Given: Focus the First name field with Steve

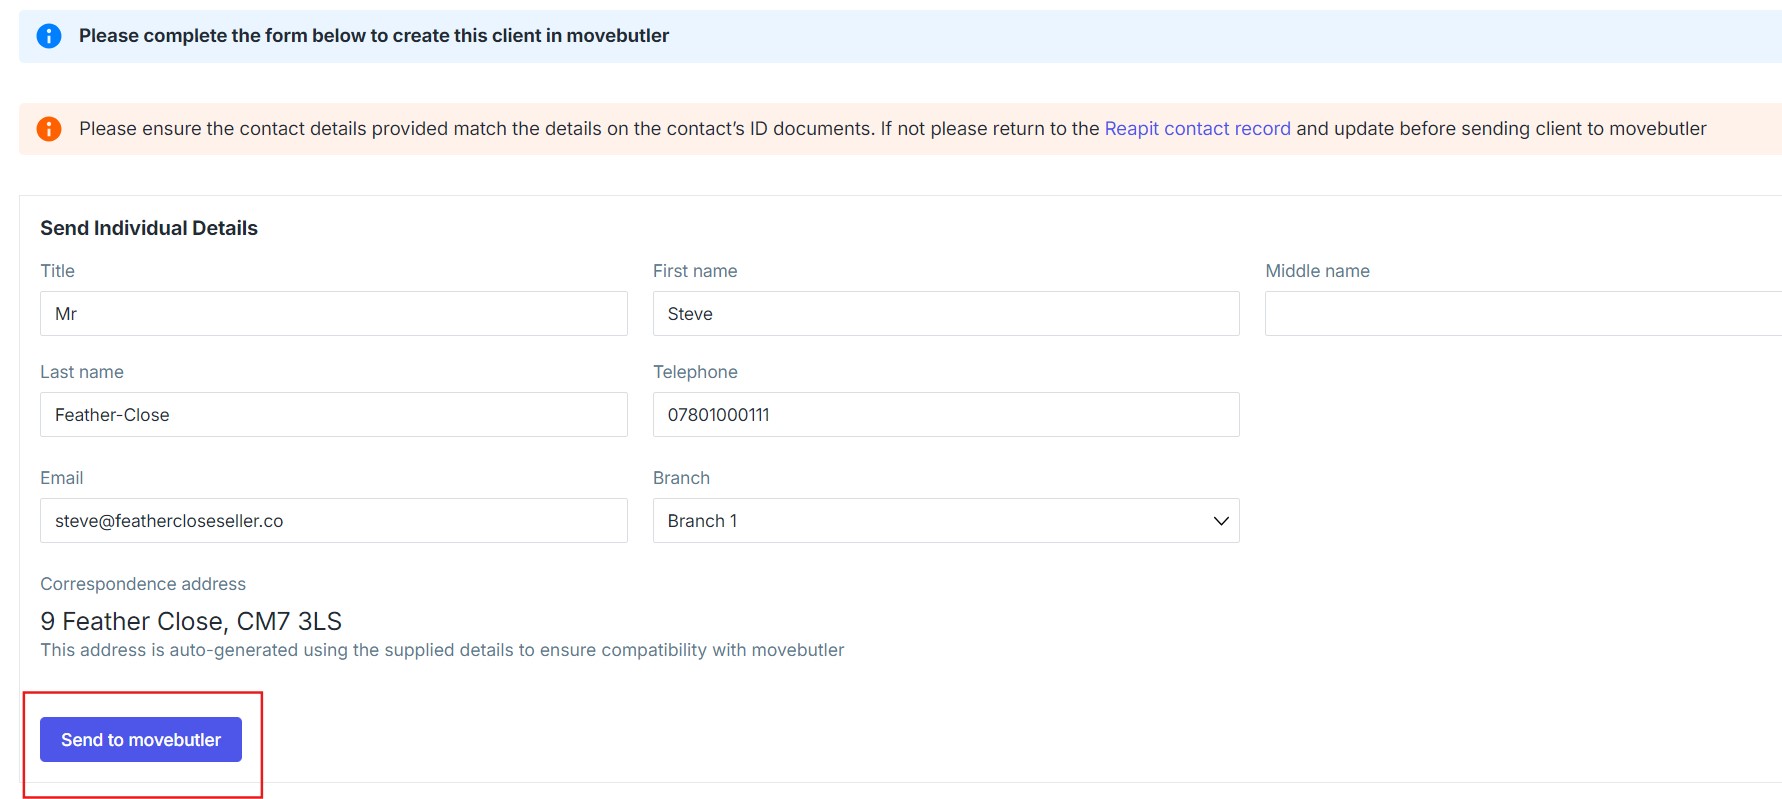Looking at the screenshot, I should click(945, 314).
